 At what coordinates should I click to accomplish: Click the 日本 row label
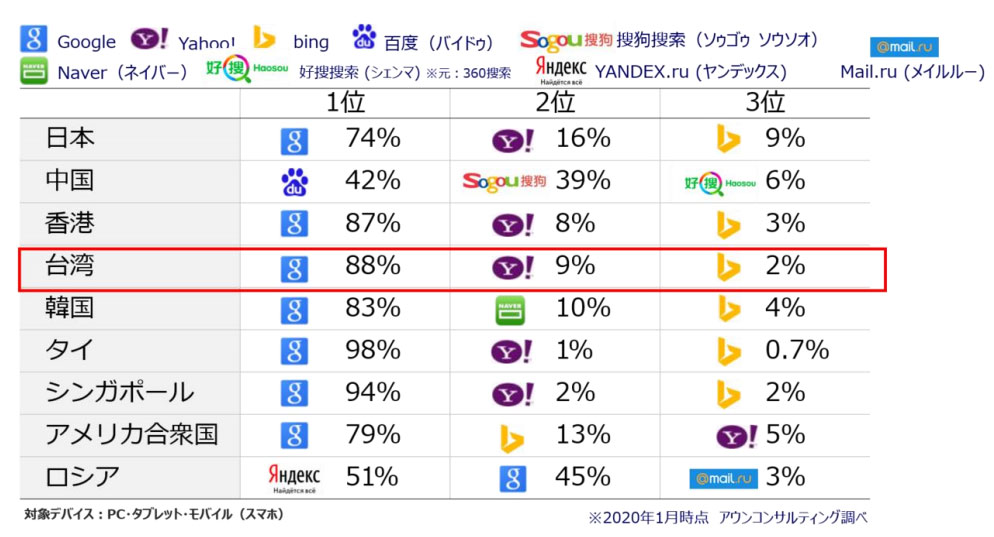tap(70, 138)
